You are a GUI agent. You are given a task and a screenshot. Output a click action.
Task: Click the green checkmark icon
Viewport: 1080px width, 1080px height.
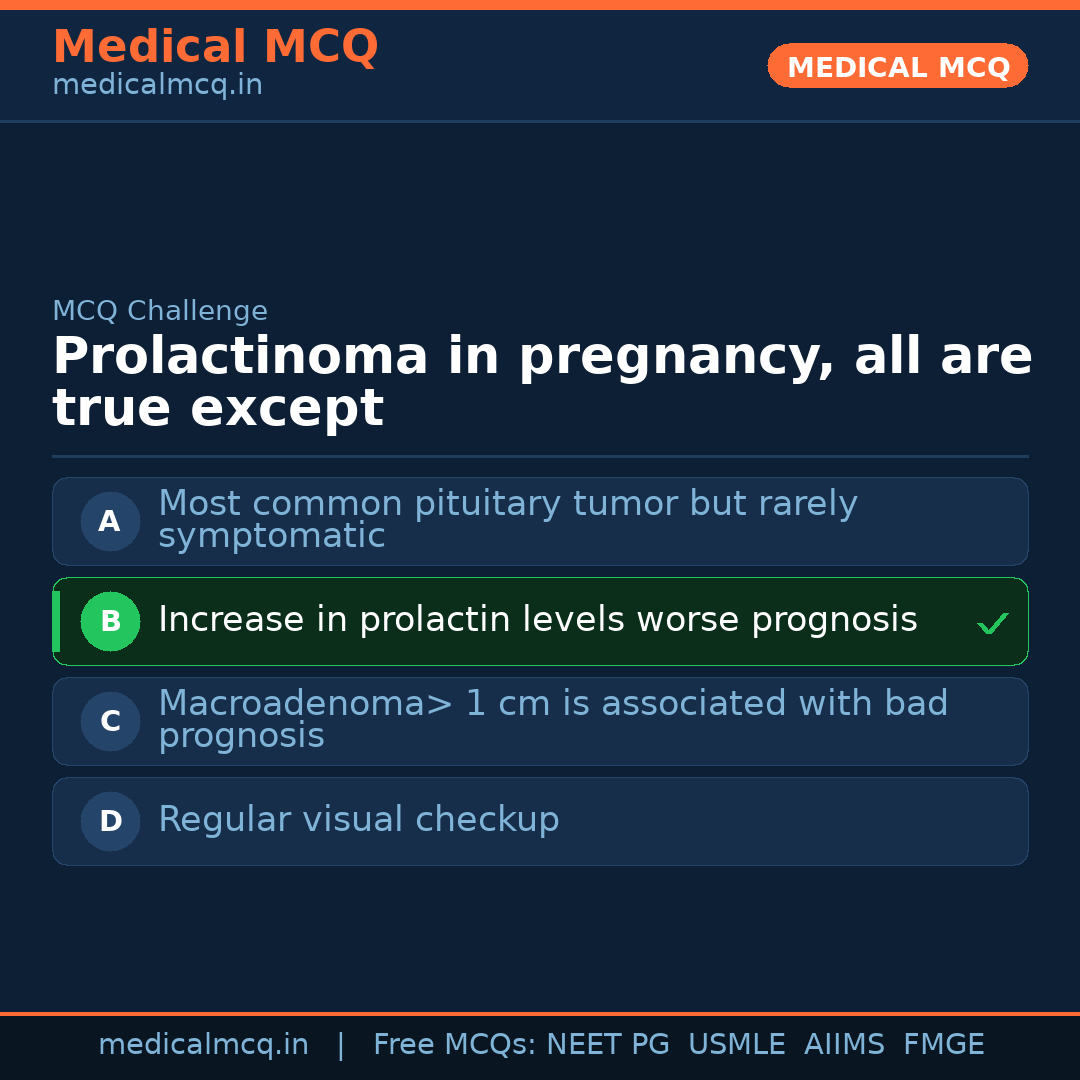992,624
